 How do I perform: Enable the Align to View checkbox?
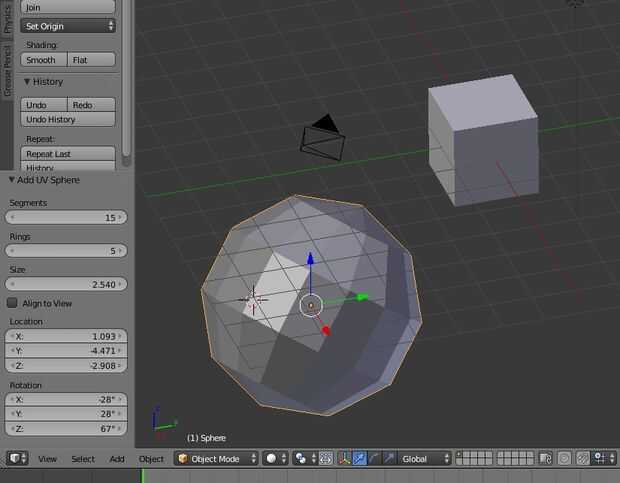[12, 303]
